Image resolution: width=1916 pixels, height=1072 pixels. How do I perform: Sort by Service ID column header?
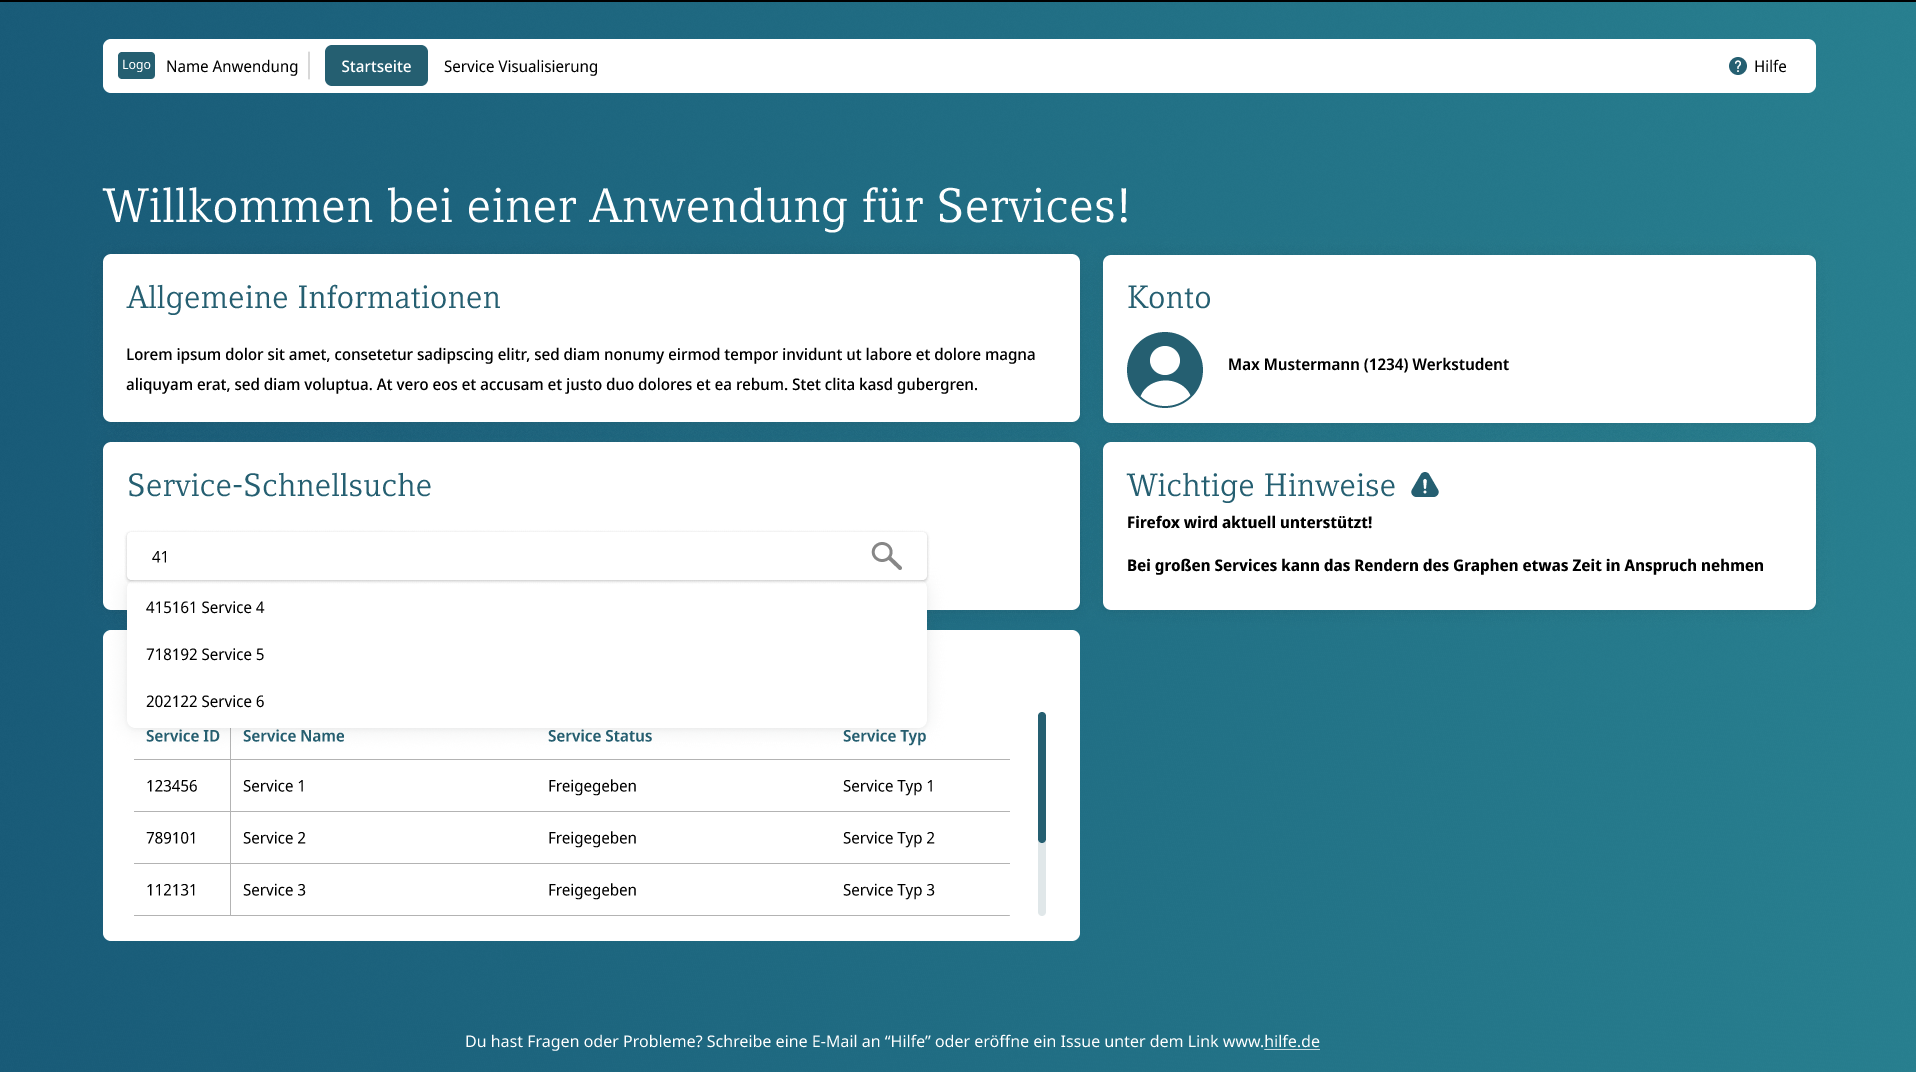(x=183, y=736)
